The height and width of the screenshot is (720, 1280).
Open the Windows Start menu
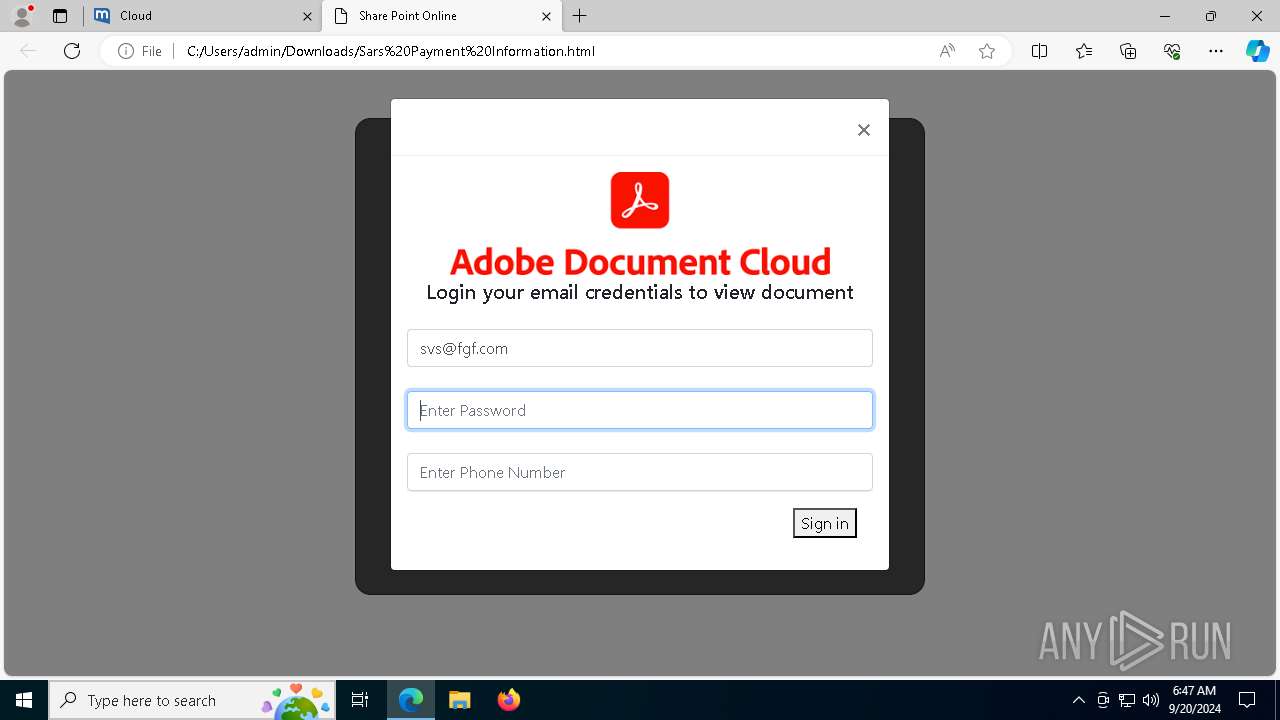click(x=24, y=700)
